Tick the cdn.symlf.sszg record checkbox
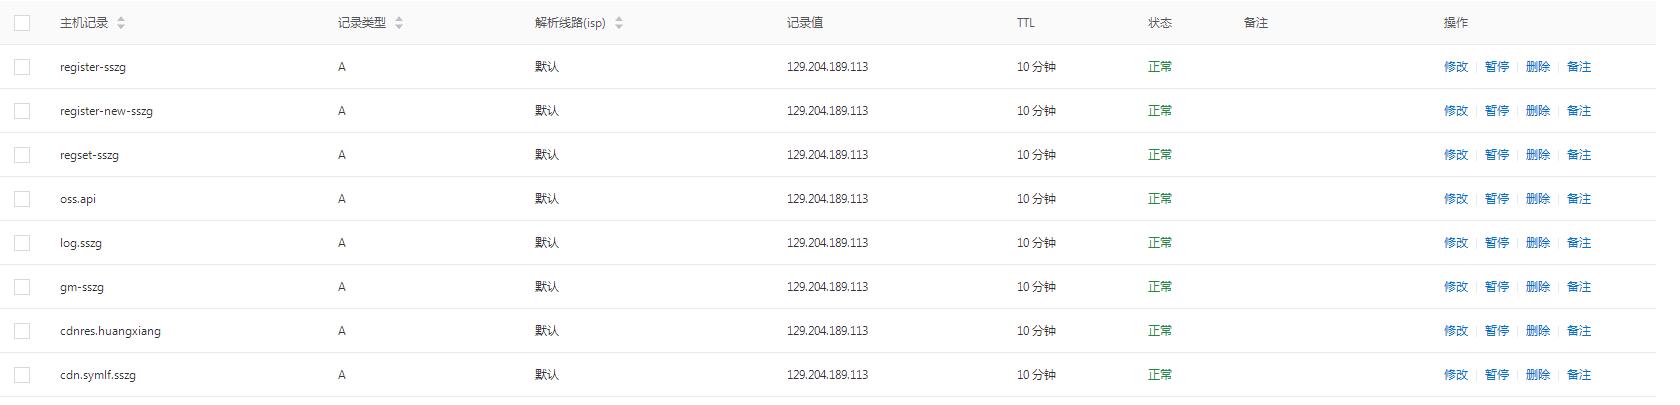Viewport: 1680px width, 405px height. 22,375
